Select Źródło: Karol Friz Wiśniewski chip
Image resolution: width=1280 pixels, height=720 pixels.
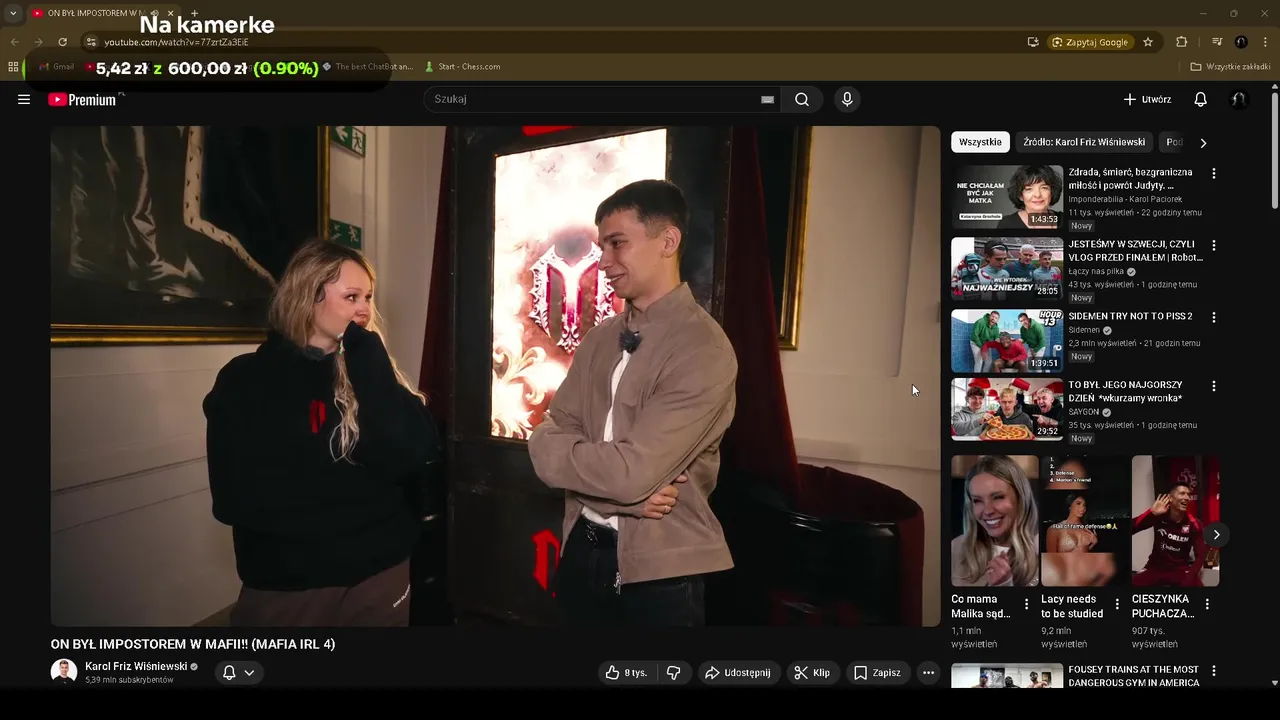click(1084, 142)
